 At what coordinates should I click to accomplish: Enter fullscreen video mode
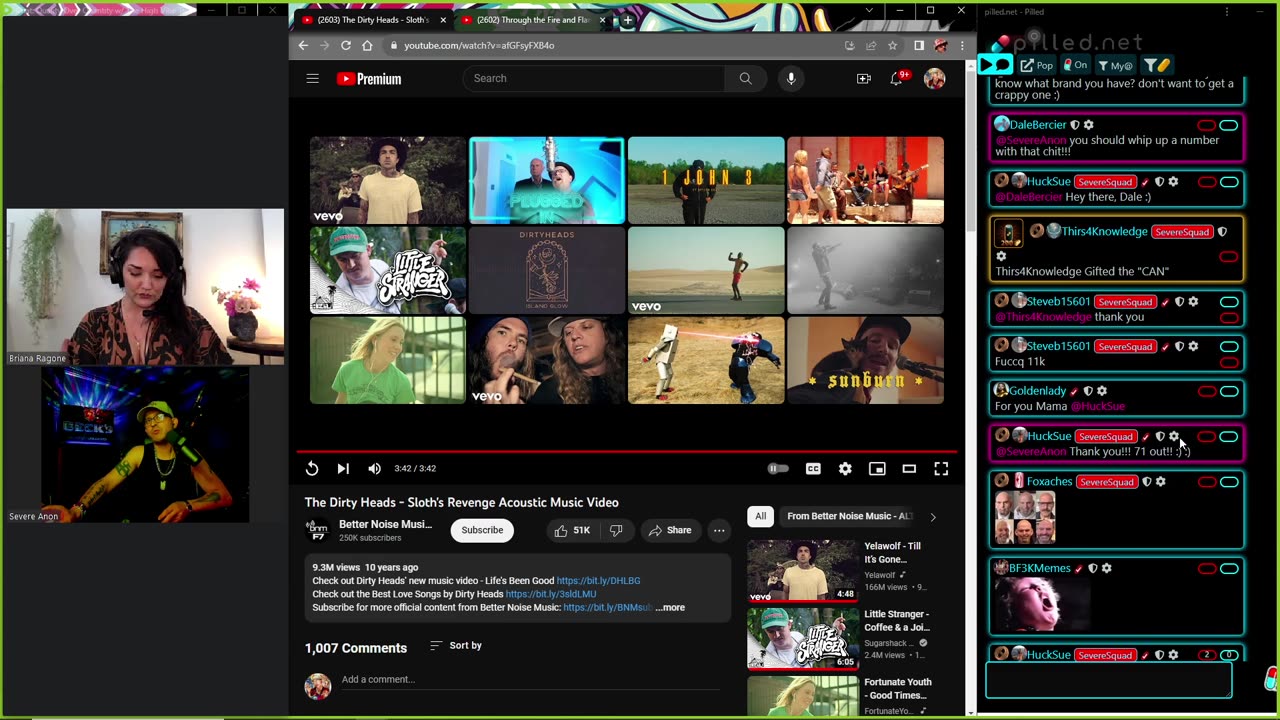(x=941, y=468)
